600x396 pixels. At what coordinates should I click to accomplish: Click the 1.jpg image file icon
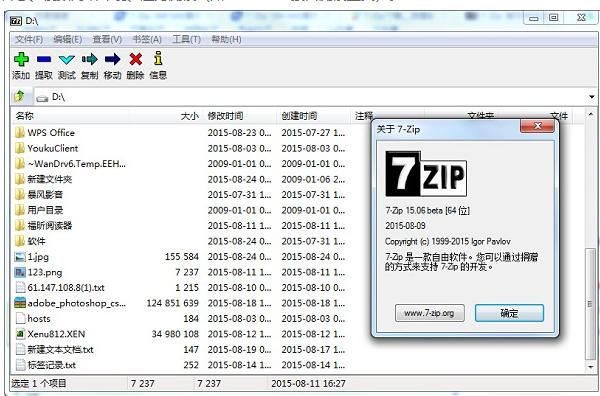[20, 257]
